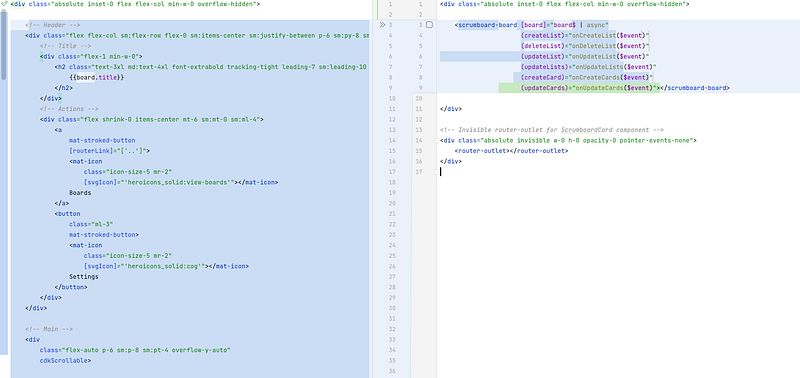Click the 'flex flex-col sm:flex-row' header div line
800x378 pixels.
point(196,36)
